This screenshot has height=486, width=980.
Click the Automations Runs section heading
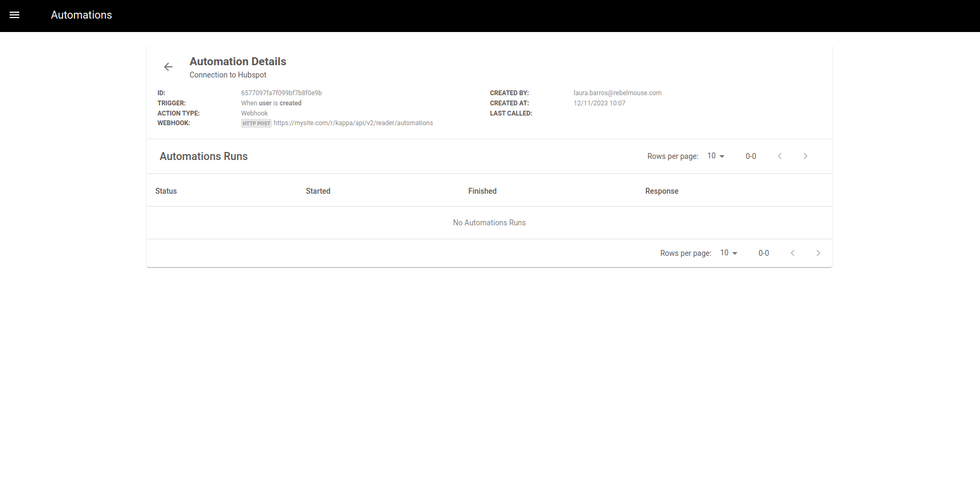click(203, 156)
